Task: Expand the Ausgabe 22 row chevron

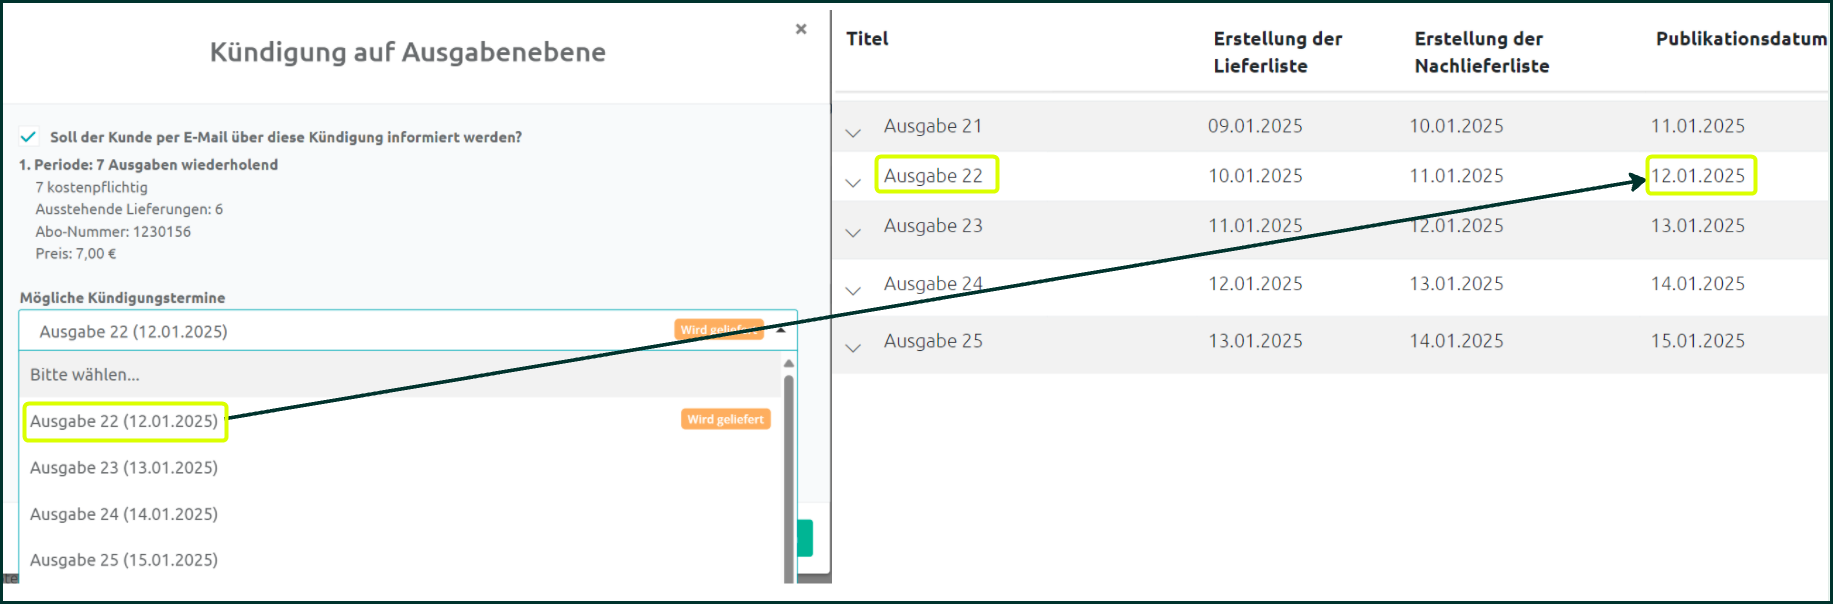Action: pyautogui.click(x=853, y=182)
